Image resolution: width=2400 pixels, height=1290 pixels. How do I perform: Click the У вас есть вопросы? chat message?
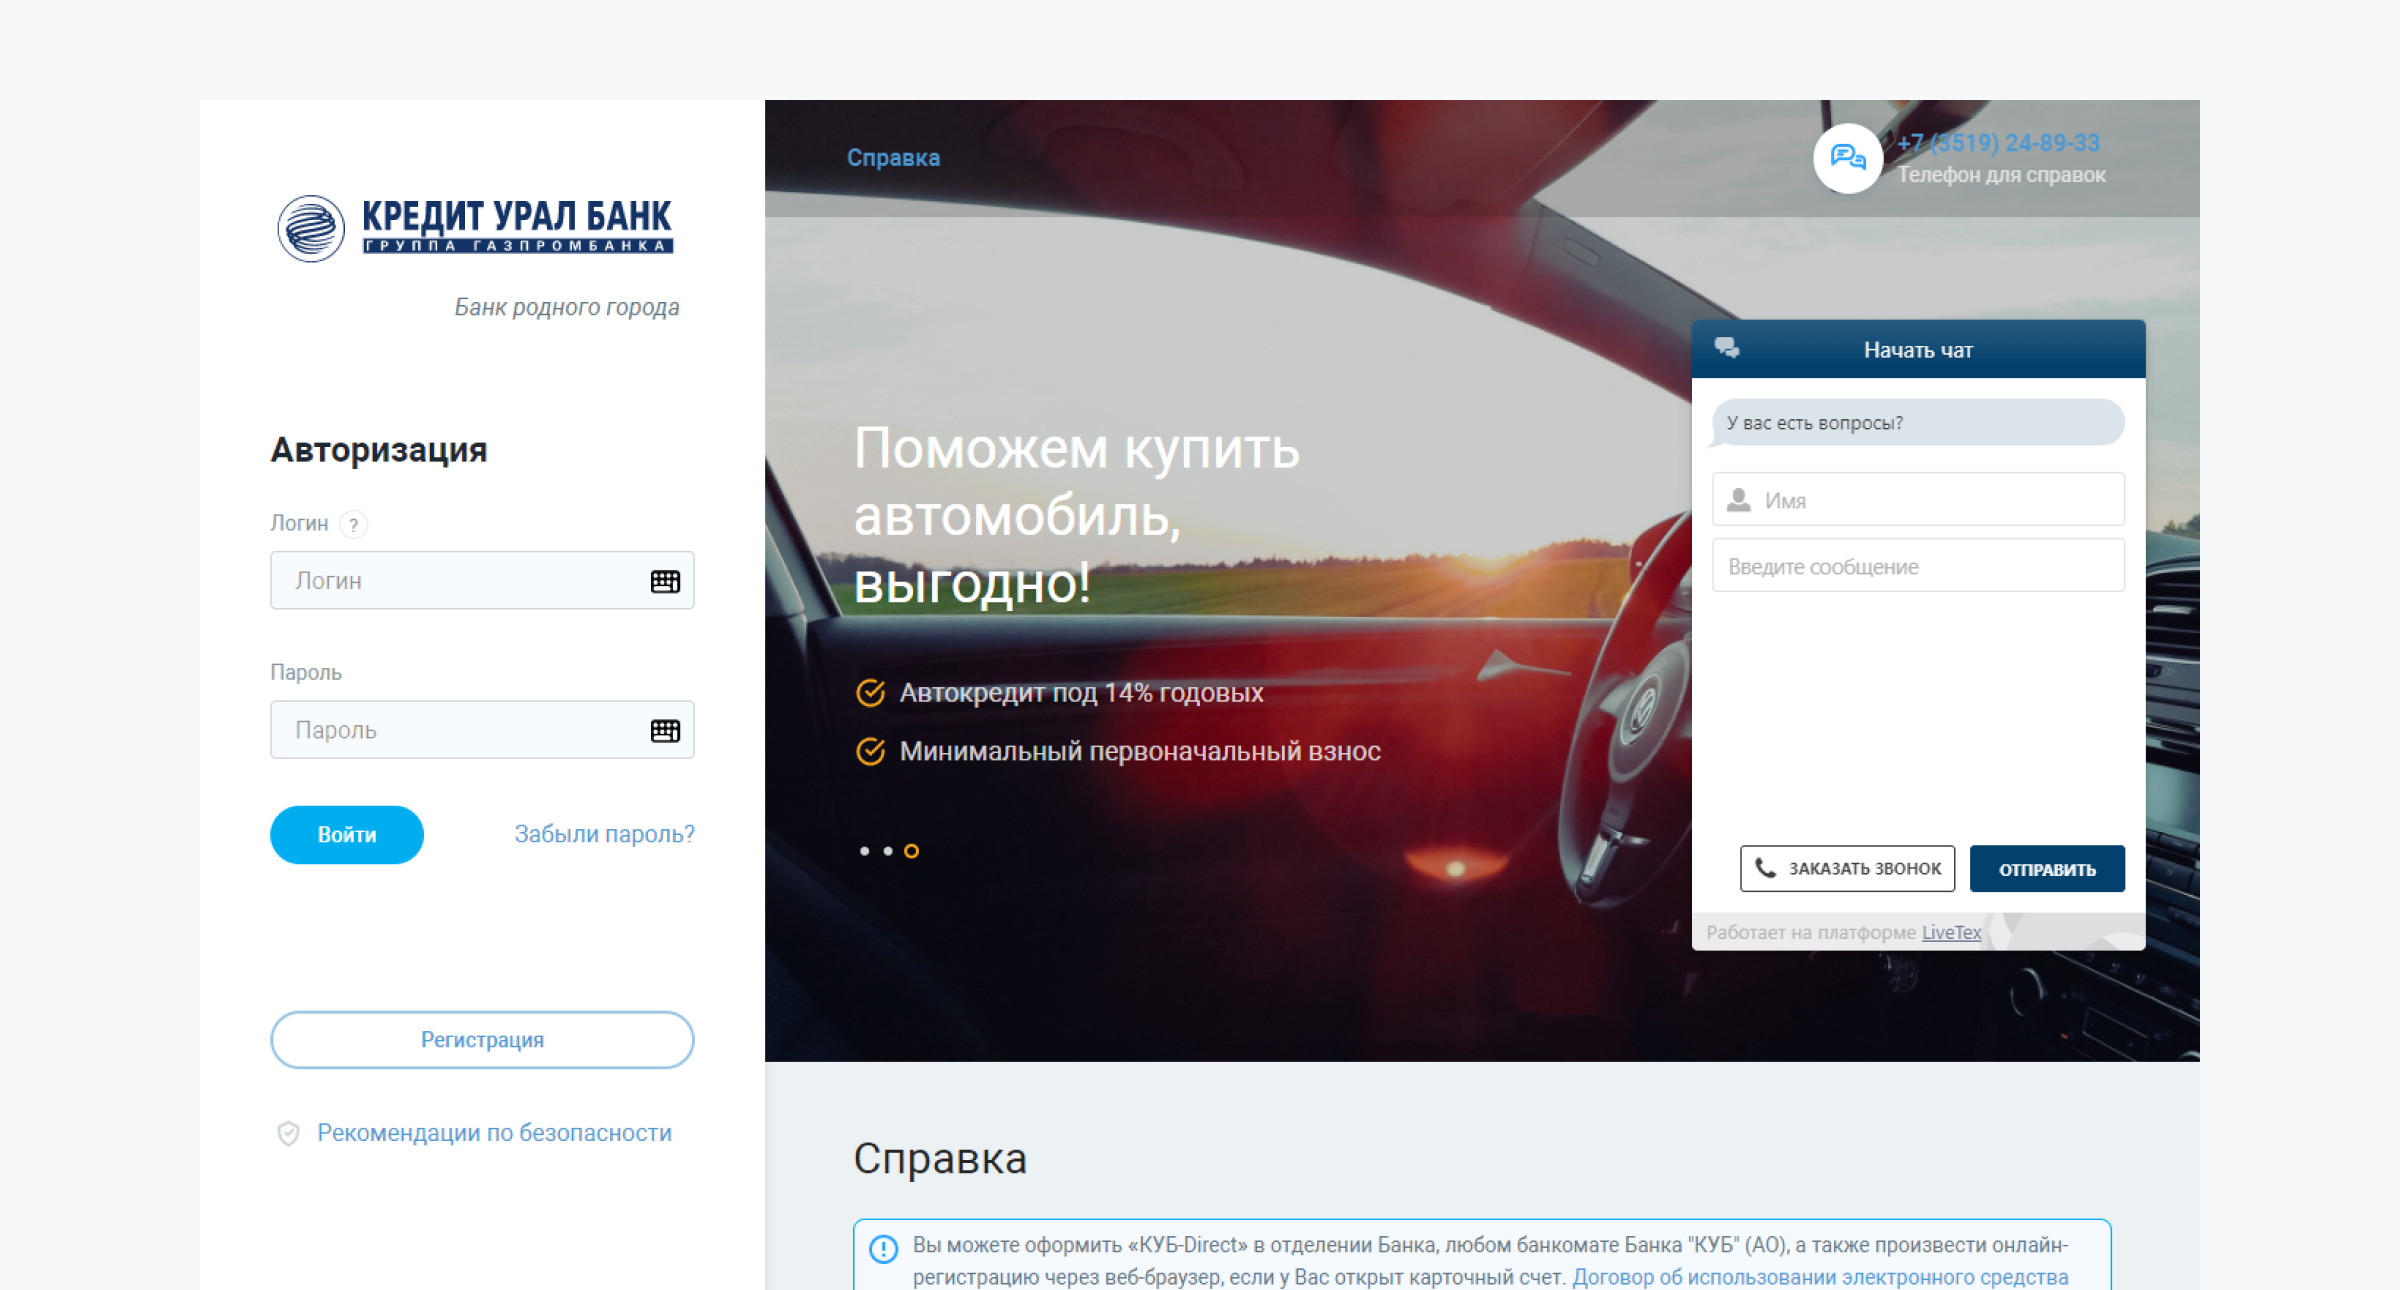(x=1918, y=423)
